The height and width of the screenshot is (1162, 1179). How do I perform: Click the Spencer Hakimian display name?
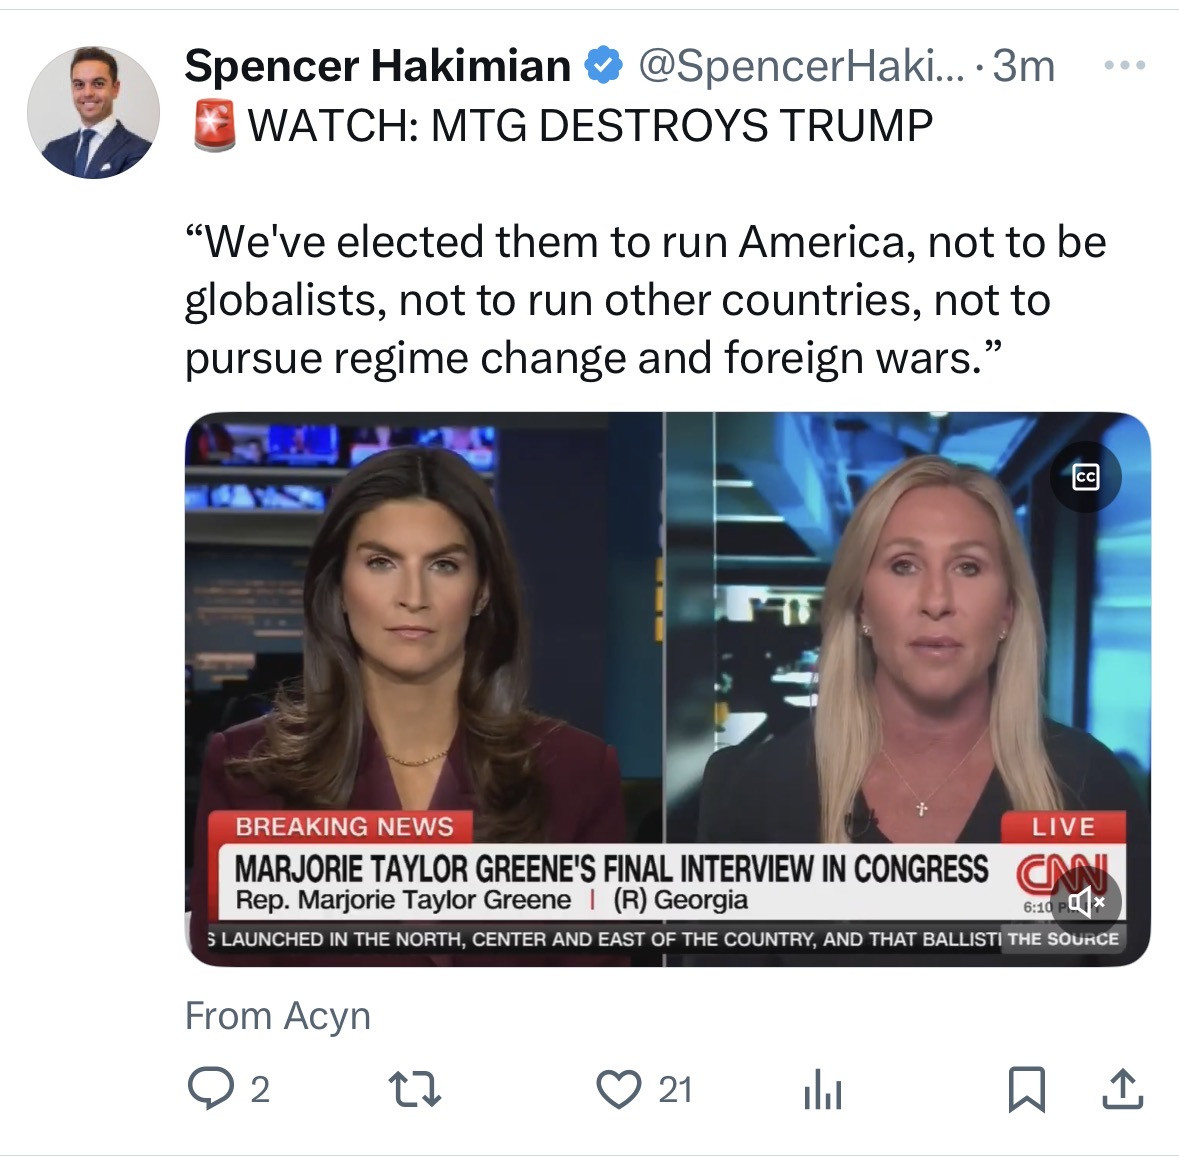(377, 65)
